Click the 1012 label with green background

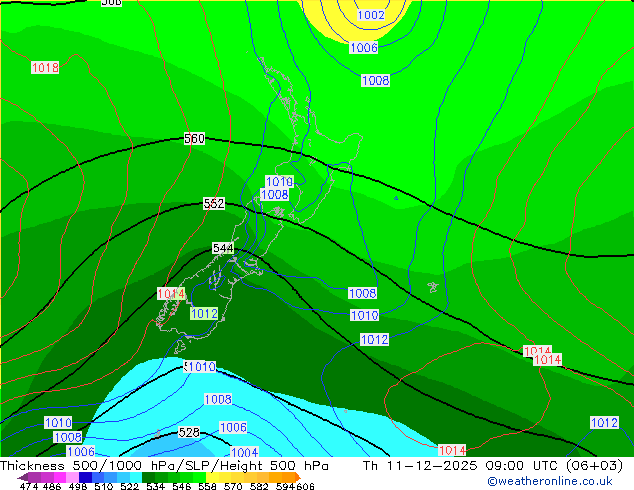[204, 313]
